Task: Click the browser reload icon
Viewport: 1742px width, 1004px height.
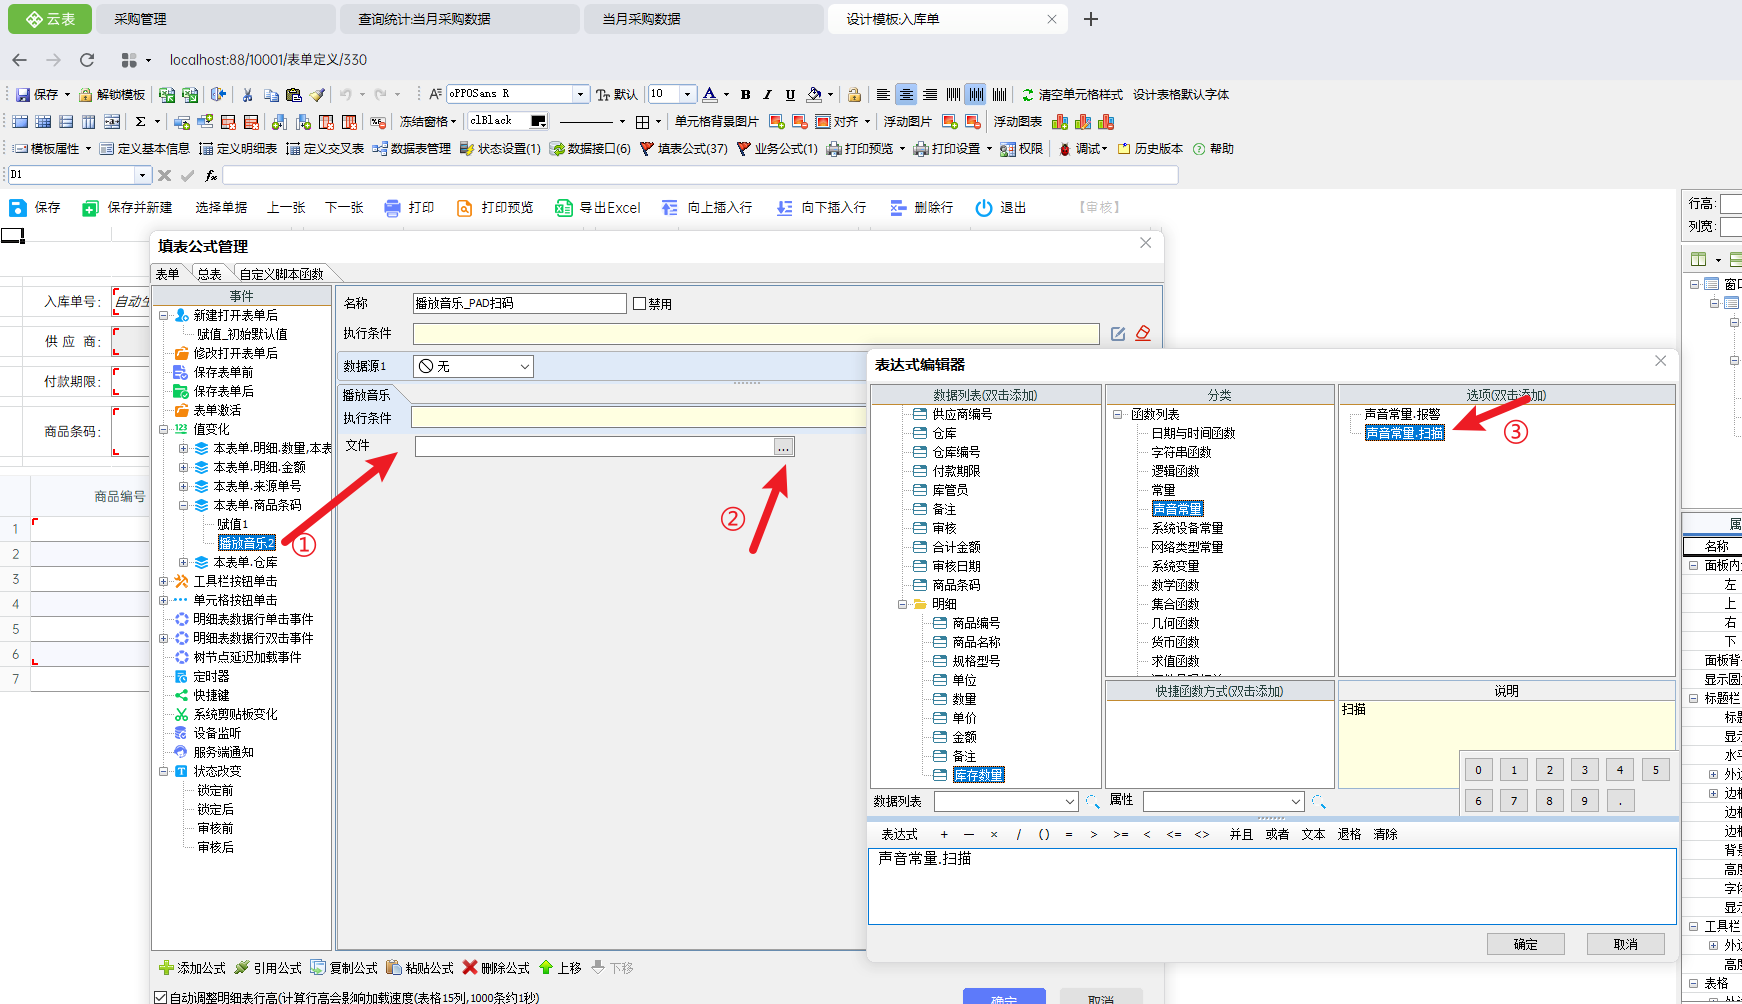Action: click(87, 60)
